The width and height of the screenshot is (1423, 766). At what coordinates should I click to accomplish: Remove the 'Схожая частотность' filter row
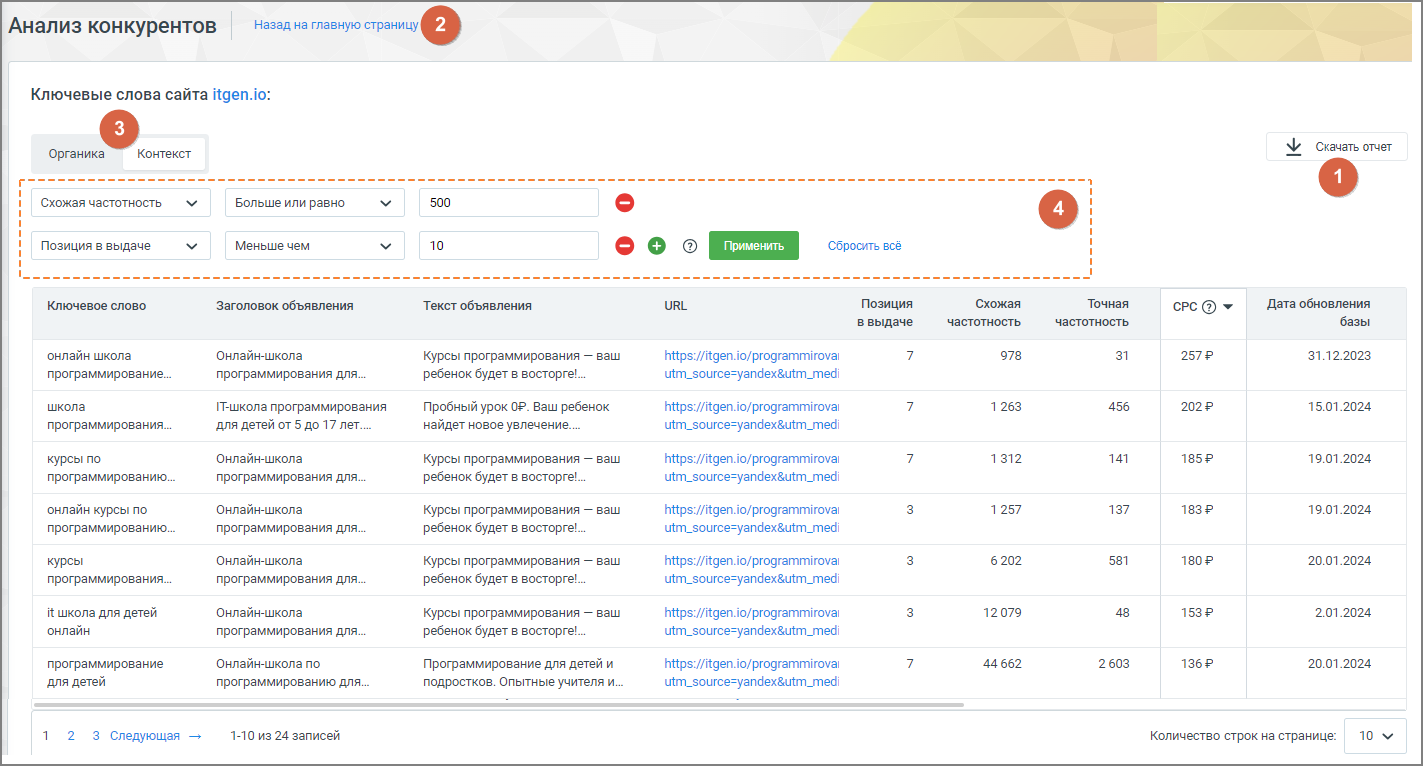point(624,203)
